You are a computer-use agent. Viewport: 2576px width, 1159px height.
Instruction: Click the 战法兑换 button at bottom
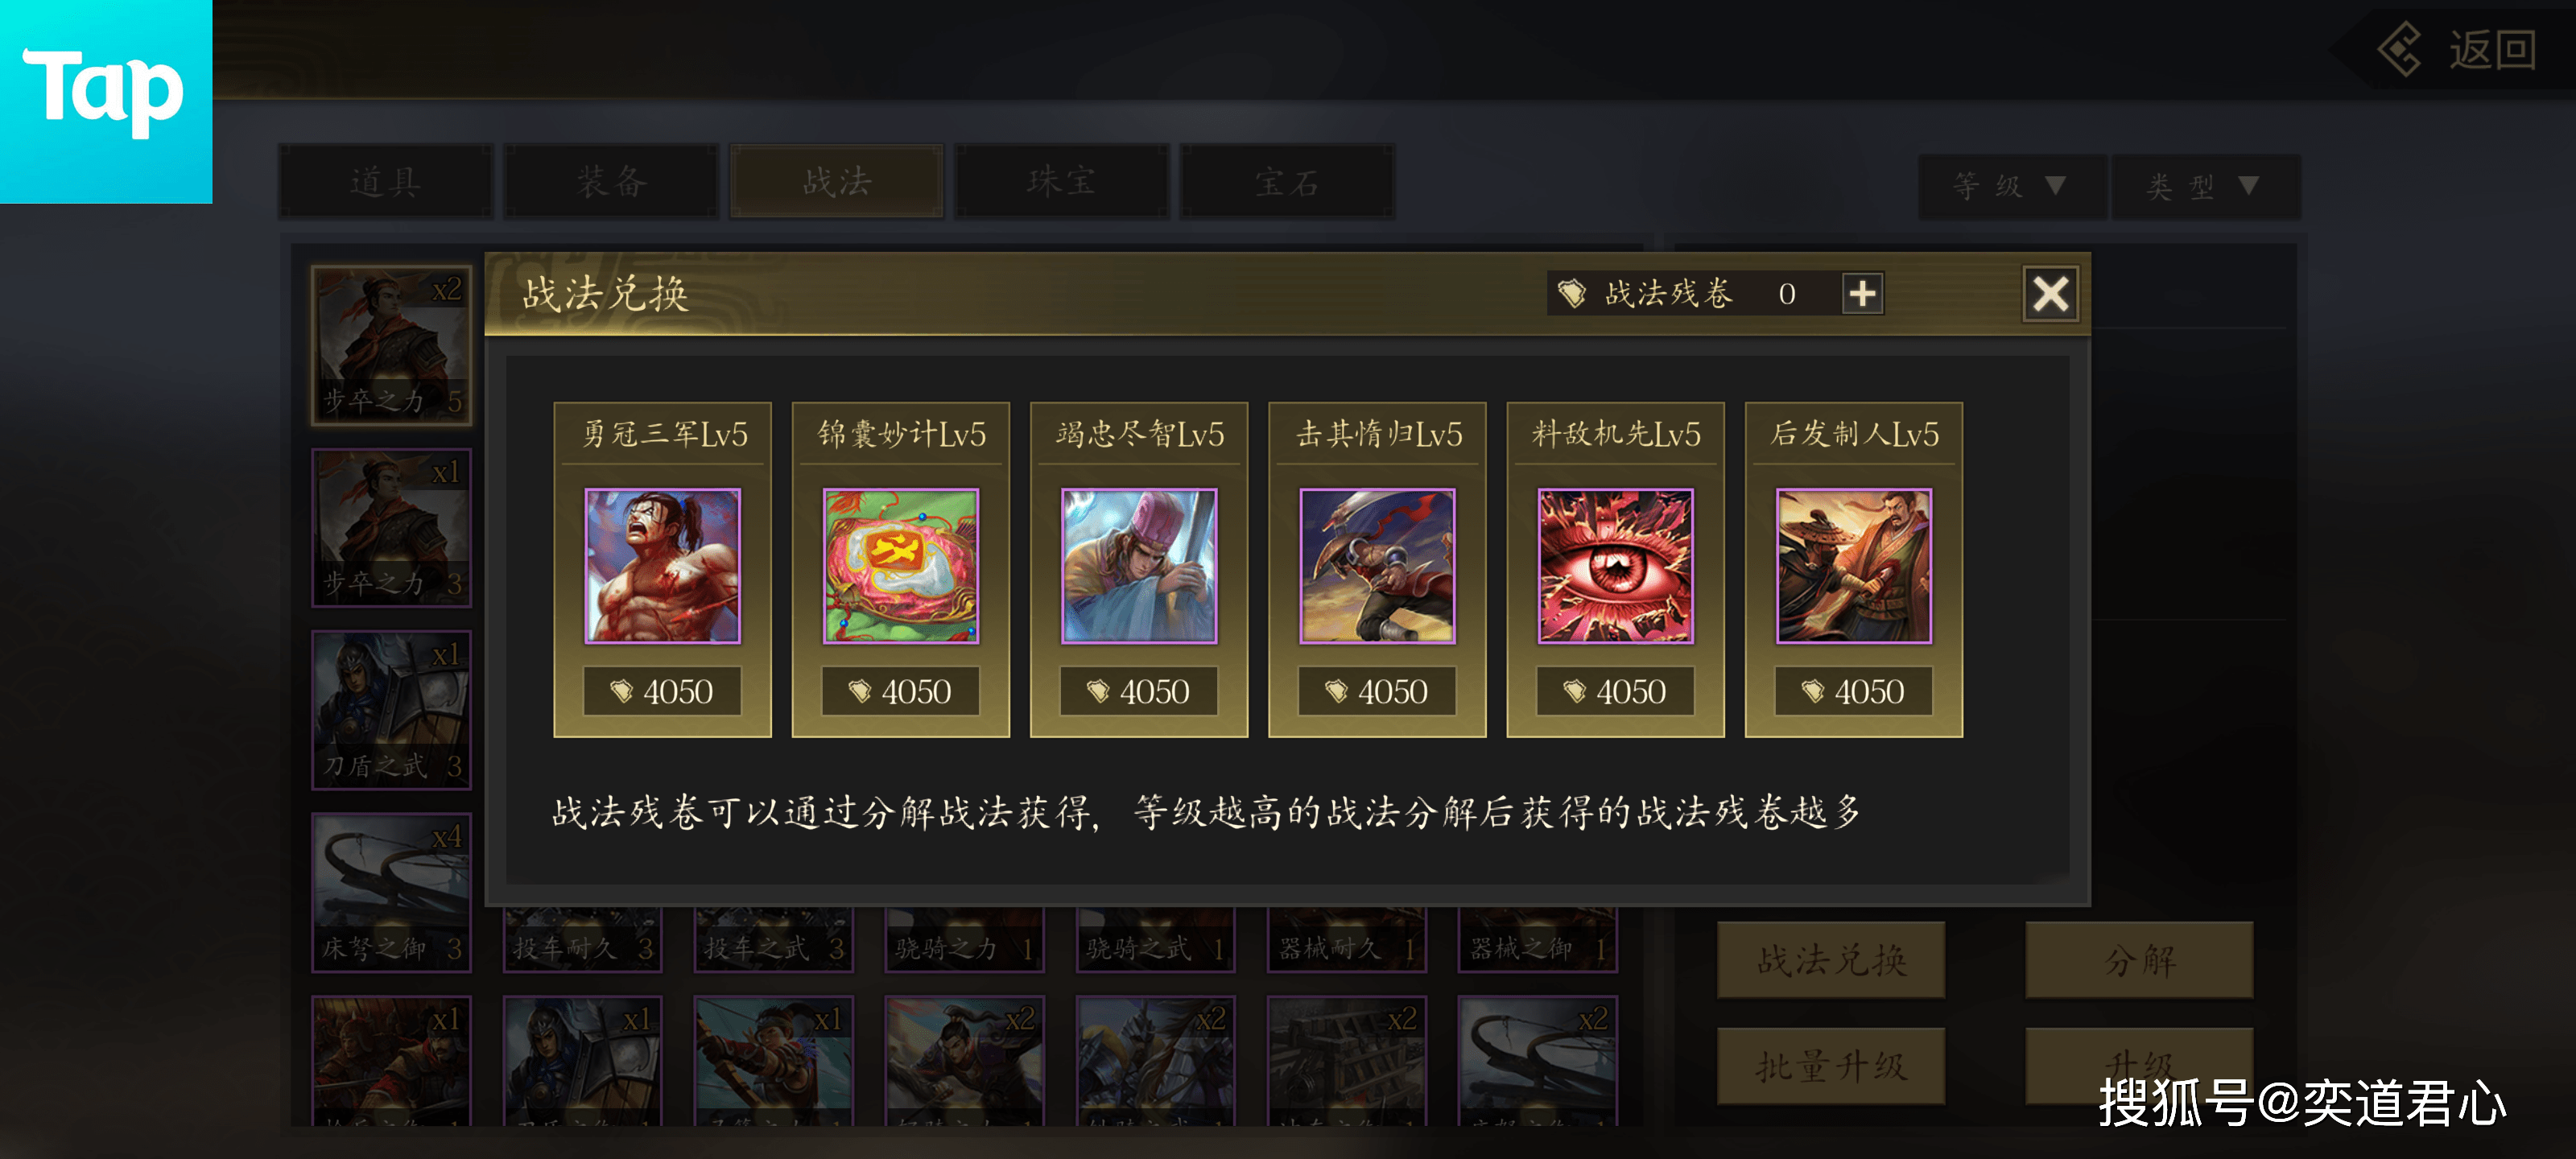click(x=1830, y=960)
